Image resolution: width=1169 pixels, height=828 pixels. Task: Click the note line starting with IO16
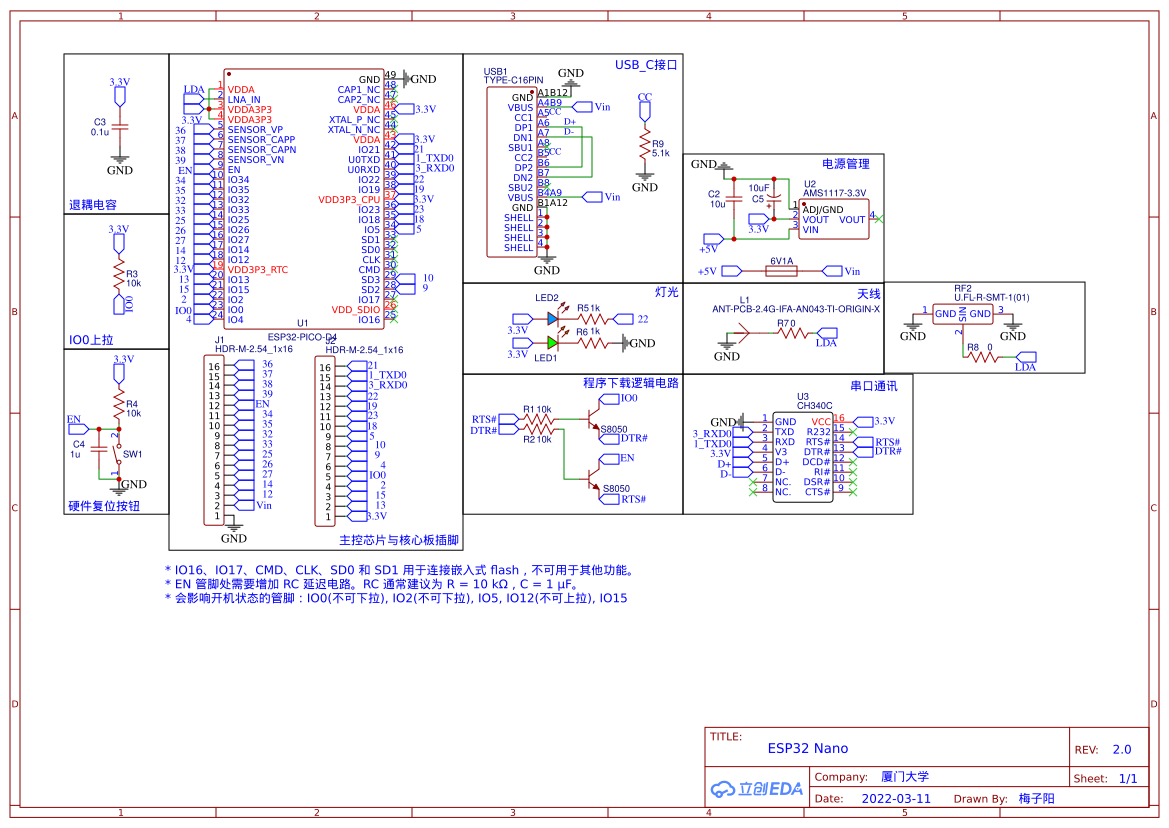(x=400, y=571)
